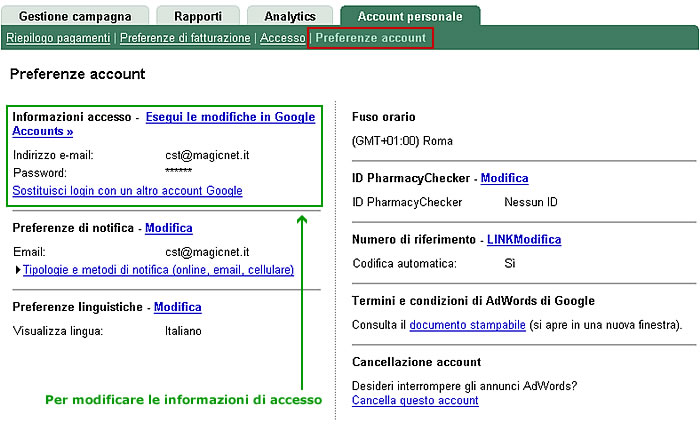Click the (GMT+01:00) Roma time zone text
The width and height of the screenshot is (700, 430).
pos(402,141)
